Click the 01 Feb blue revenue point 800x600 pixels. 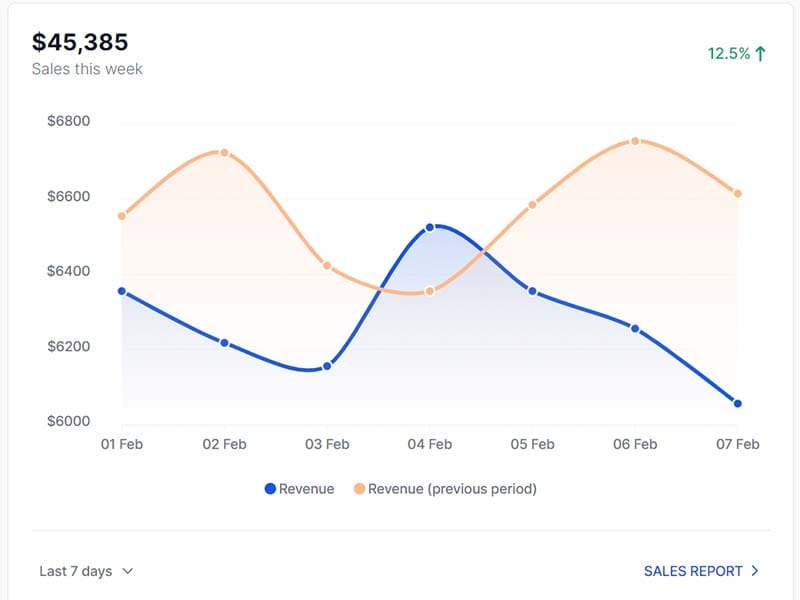[x=122, y=291]
